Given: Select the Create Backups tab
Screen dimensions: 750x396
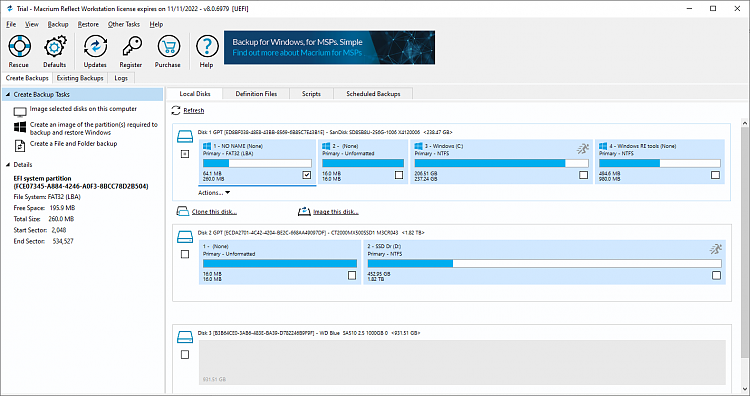Looking at the screenshot, I should [x=27, y=78].
